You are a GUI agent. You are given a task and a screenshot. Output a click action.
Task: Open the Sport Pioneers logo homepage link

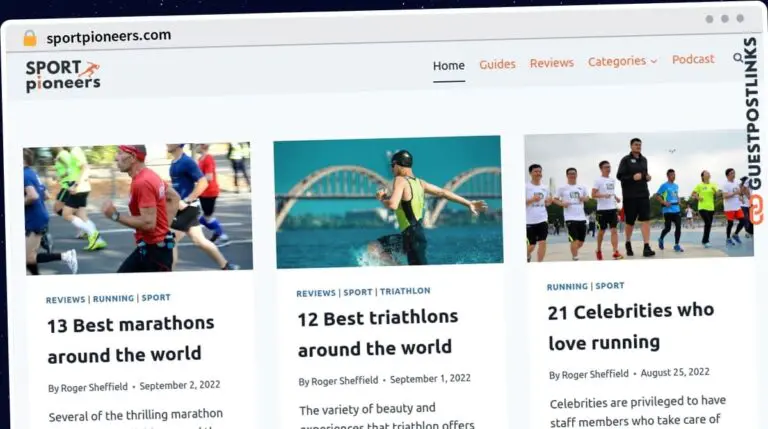pos(63,76)
